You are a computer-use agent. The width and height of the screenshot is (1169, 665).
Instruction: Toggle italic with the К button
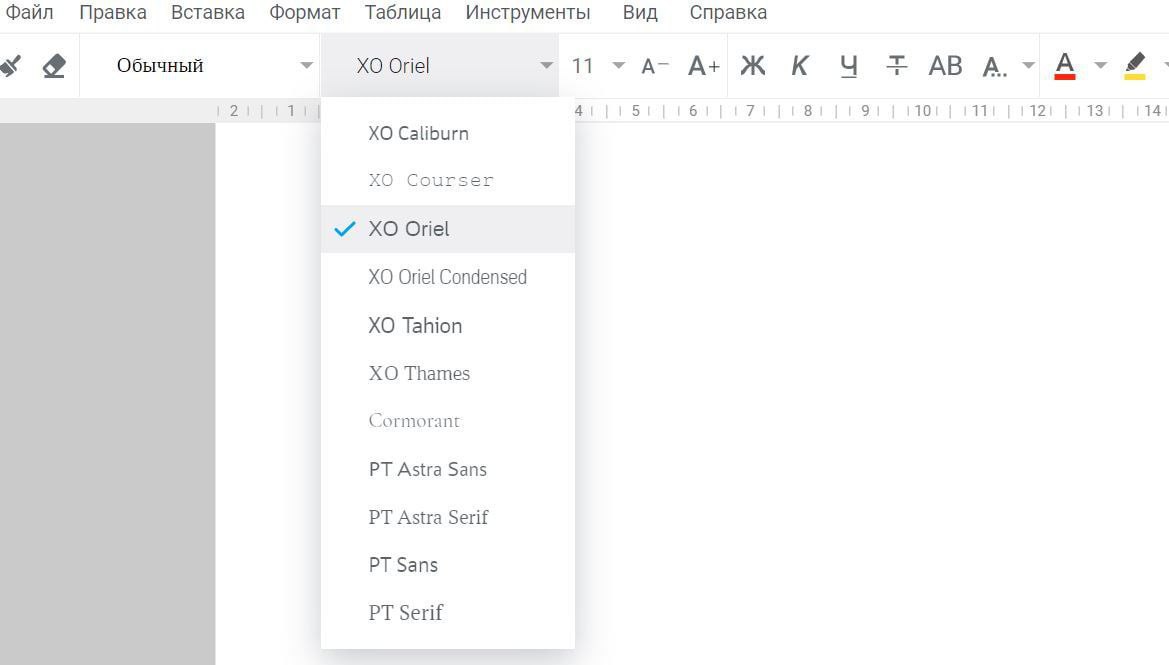pyautogui.click(x=800, y=66)
